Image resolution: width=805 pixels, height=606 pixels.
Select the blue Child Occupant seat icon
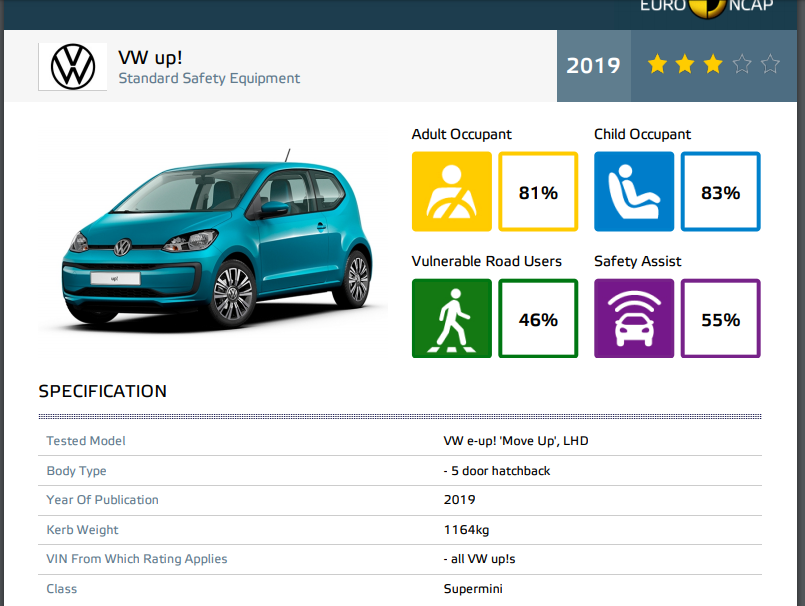[634, 192]
